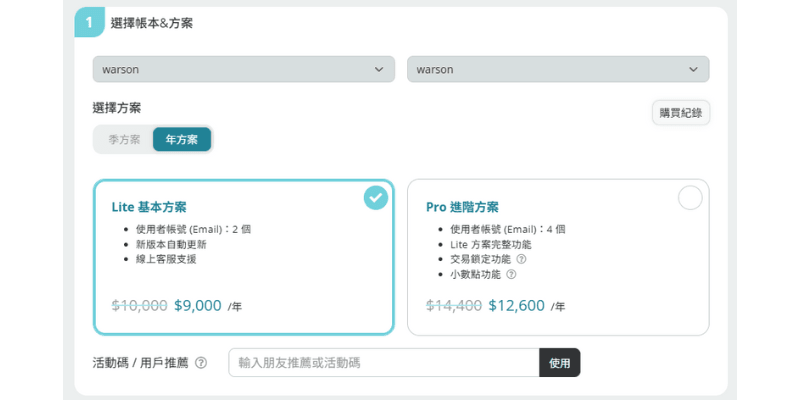The image size is (800, 400).
Task: Open the help tooltip for 活動碼 / 用戶推薦
Action: 201,362
